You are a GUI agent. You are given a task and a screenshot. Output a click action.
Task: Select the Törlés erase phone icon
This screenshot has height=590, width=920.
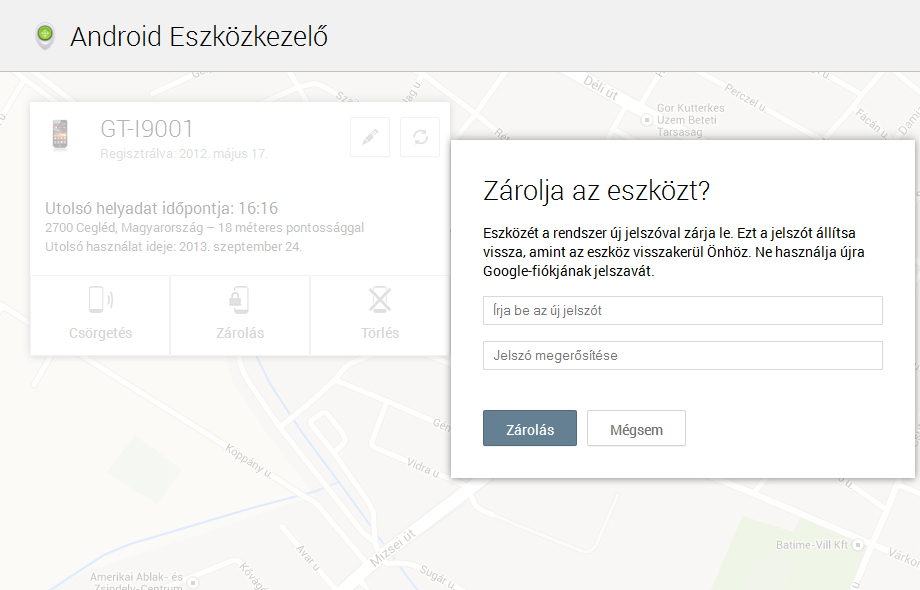380,300
